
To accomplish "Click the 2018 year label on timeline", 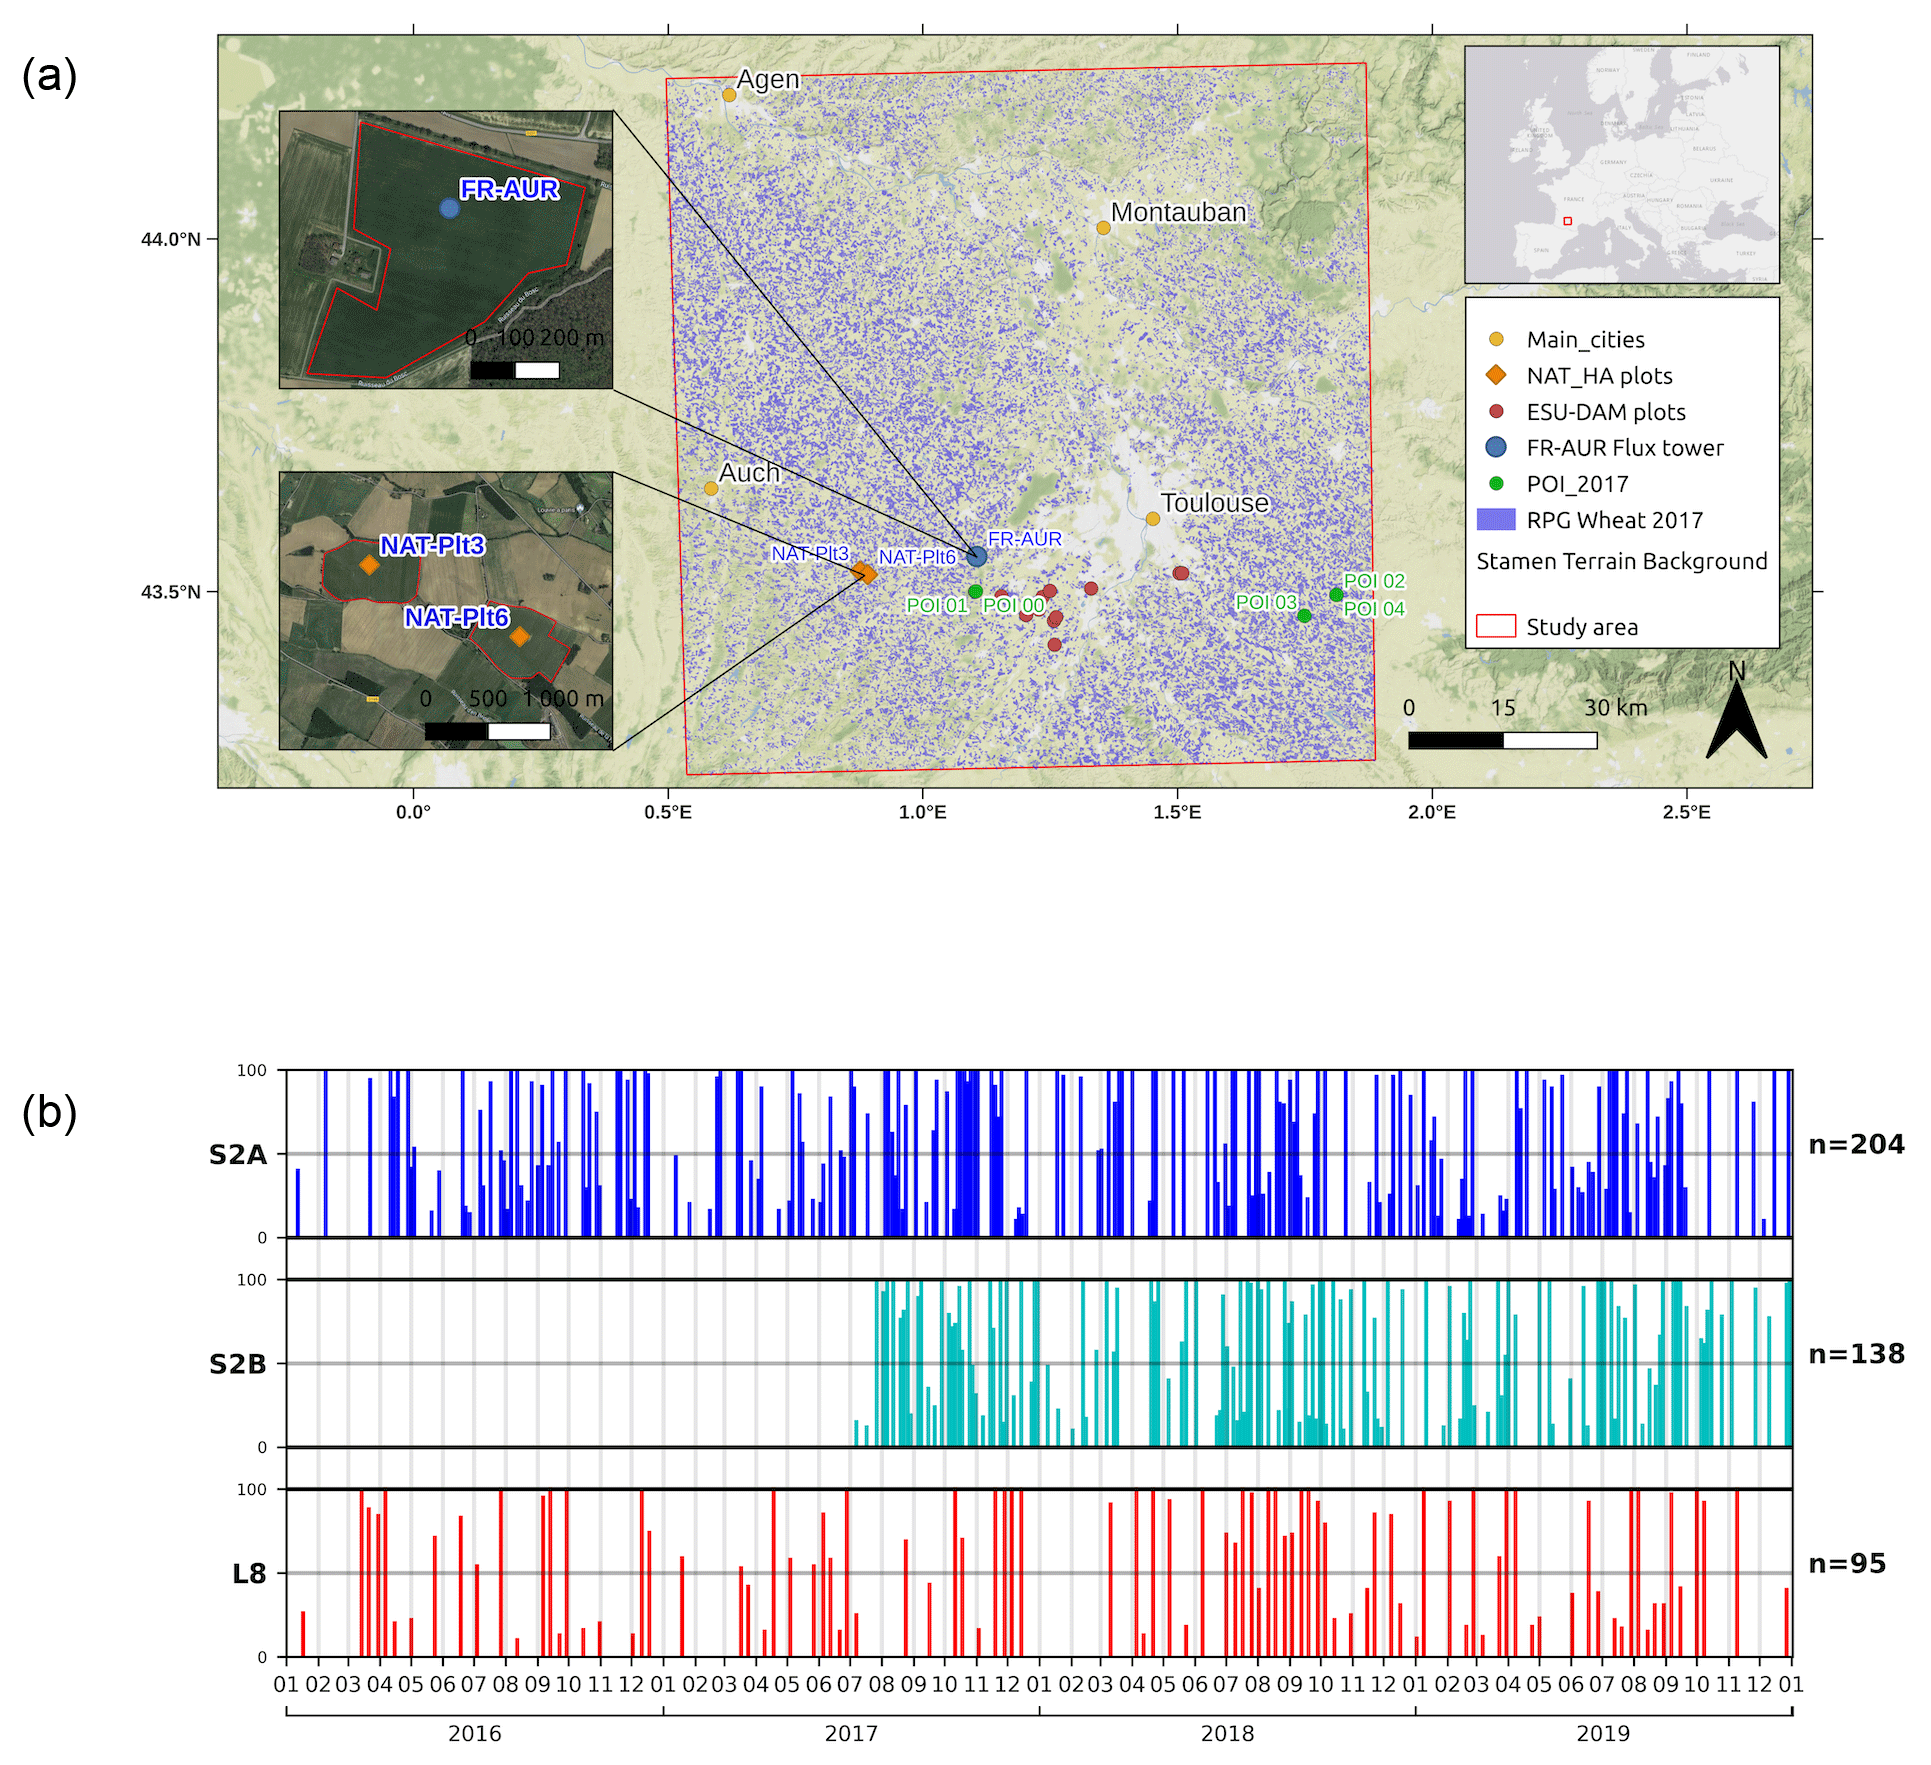I will [1227, 1733].
